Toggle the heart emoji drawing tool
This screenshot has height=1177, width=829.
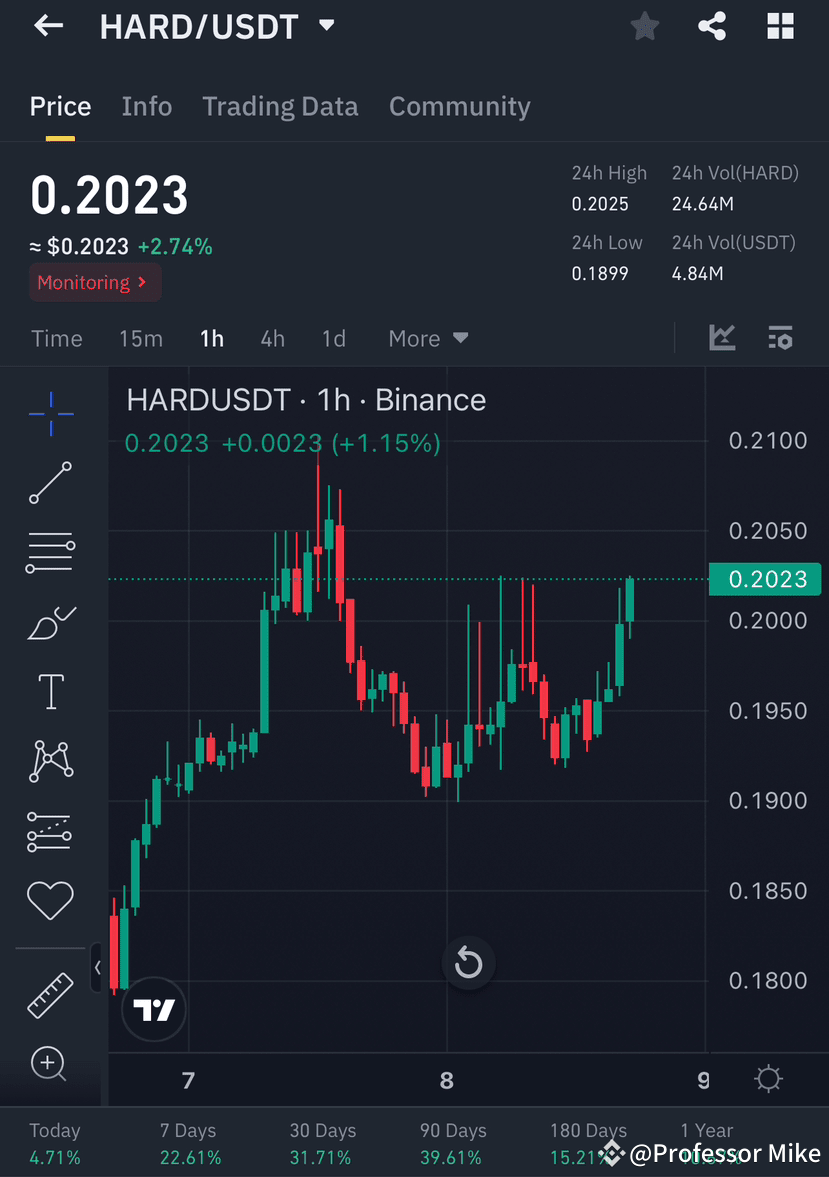50,900
